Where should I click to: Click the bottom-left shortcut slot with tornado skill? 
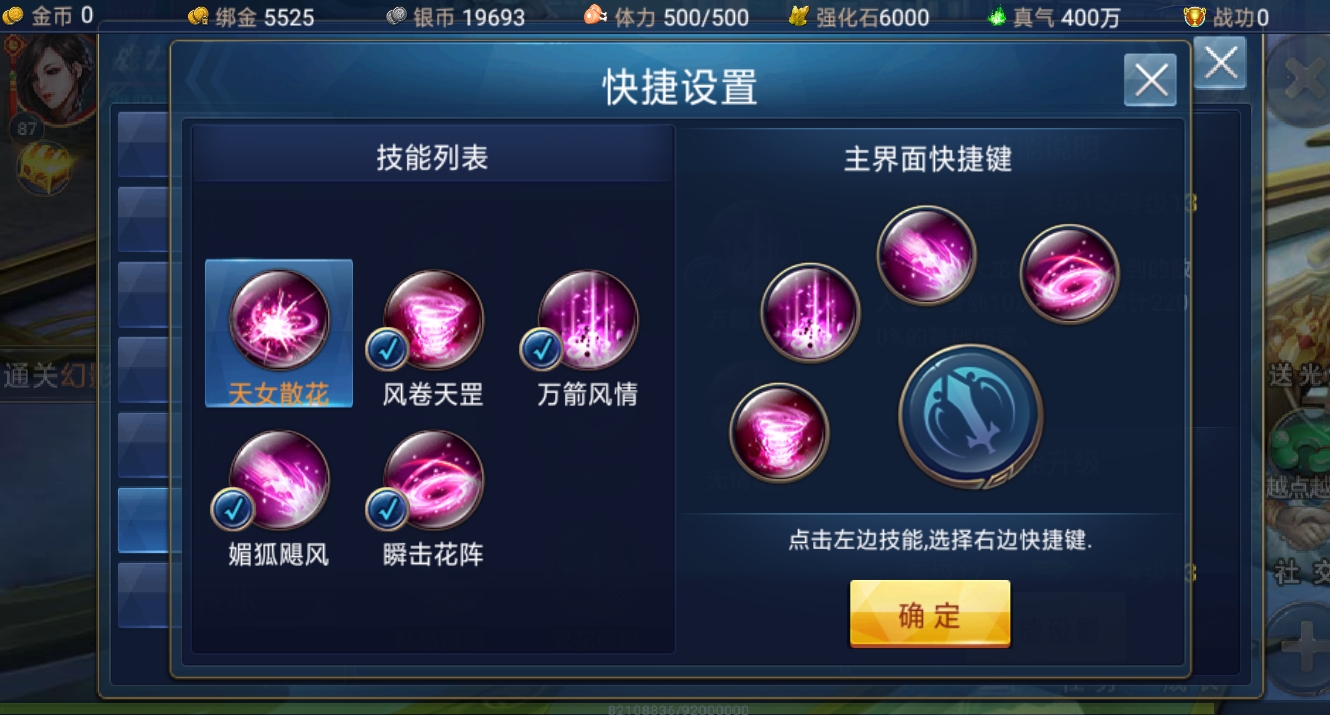tap(779, 432)
